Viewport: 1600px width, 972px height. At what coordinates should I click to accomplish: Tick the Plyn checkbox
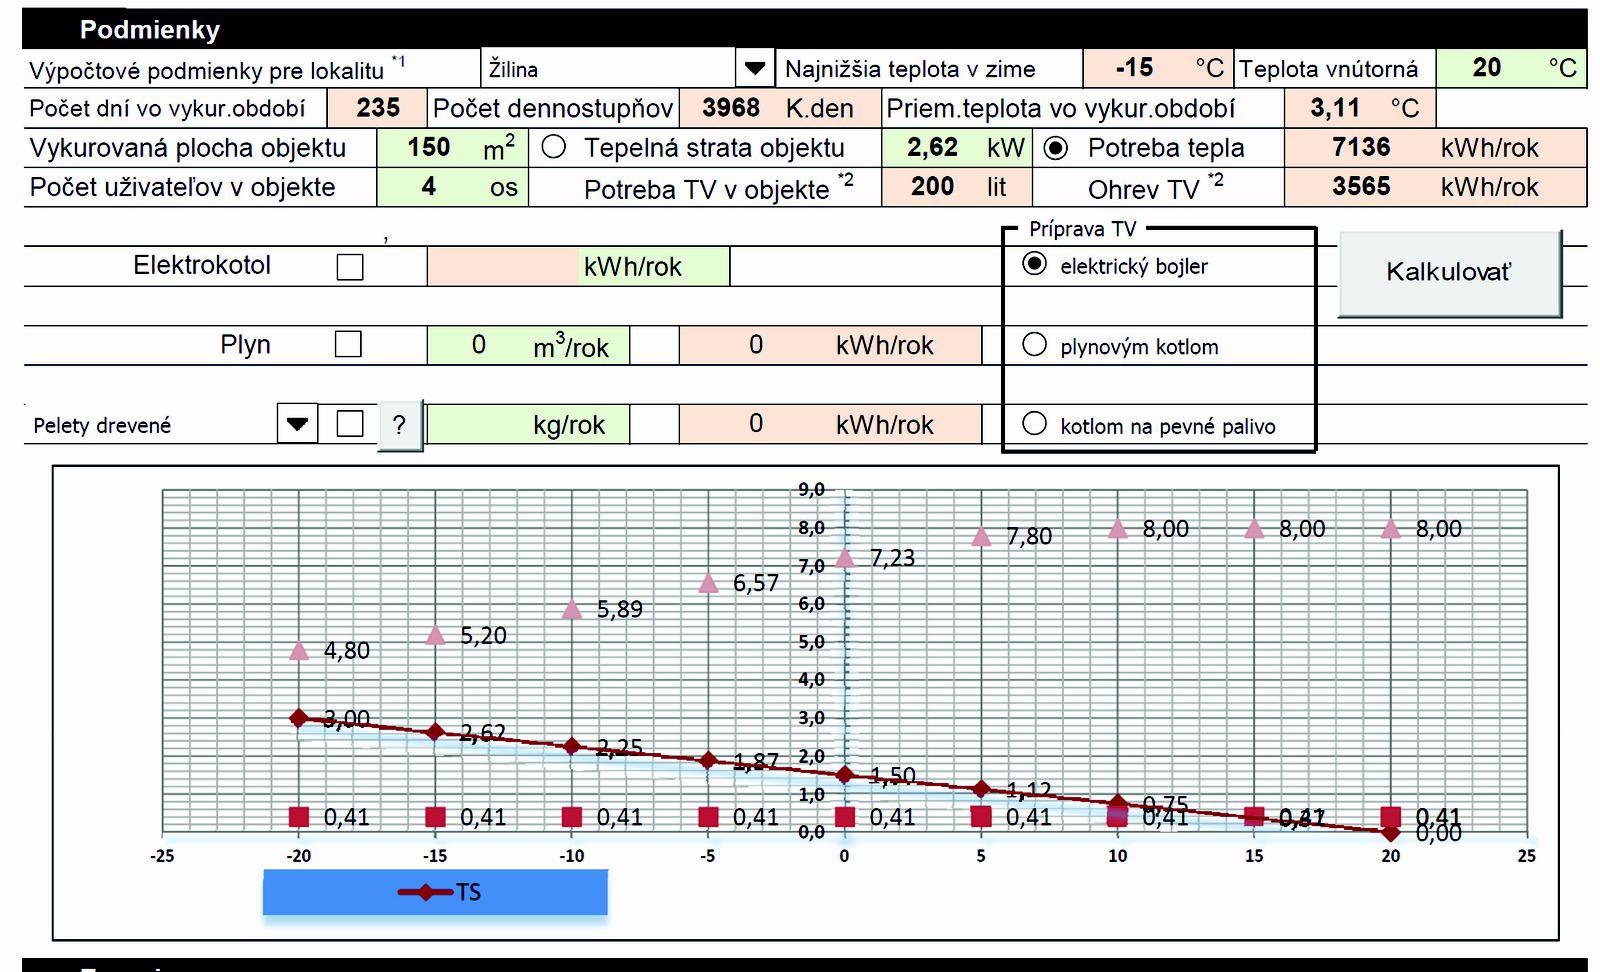(348, 344)
